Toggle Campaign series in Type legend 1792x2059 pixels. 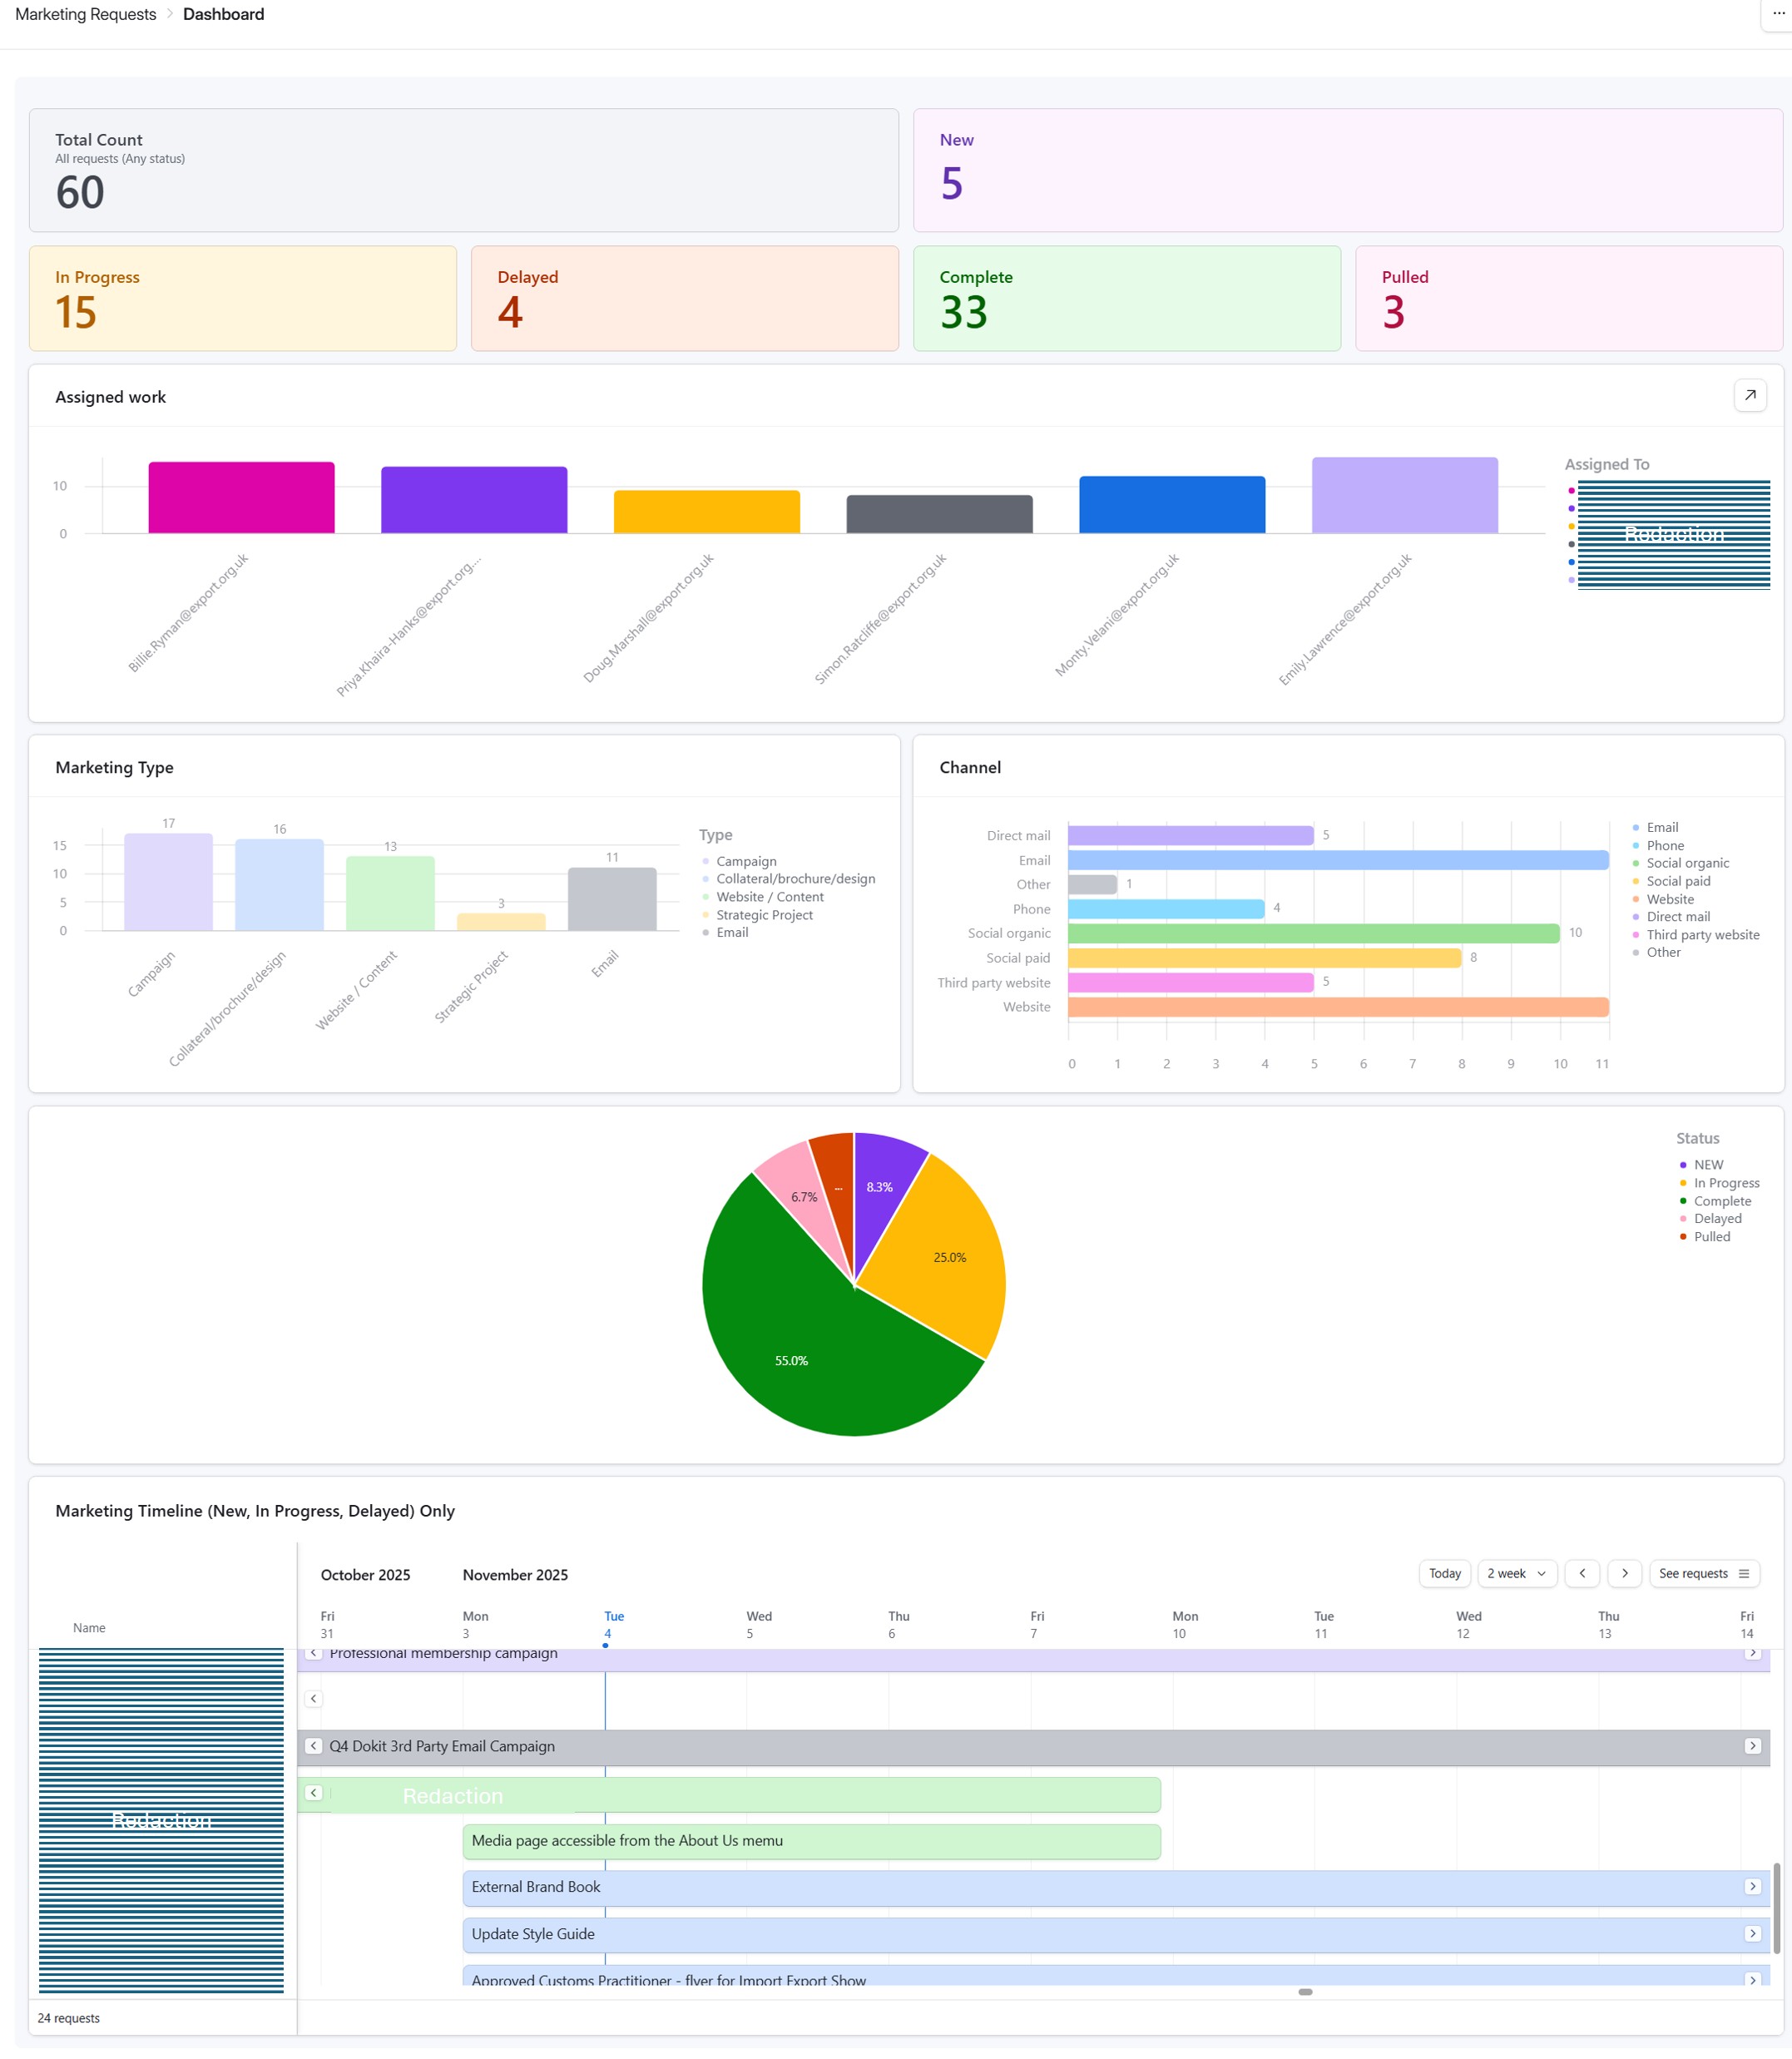(745, 861)
